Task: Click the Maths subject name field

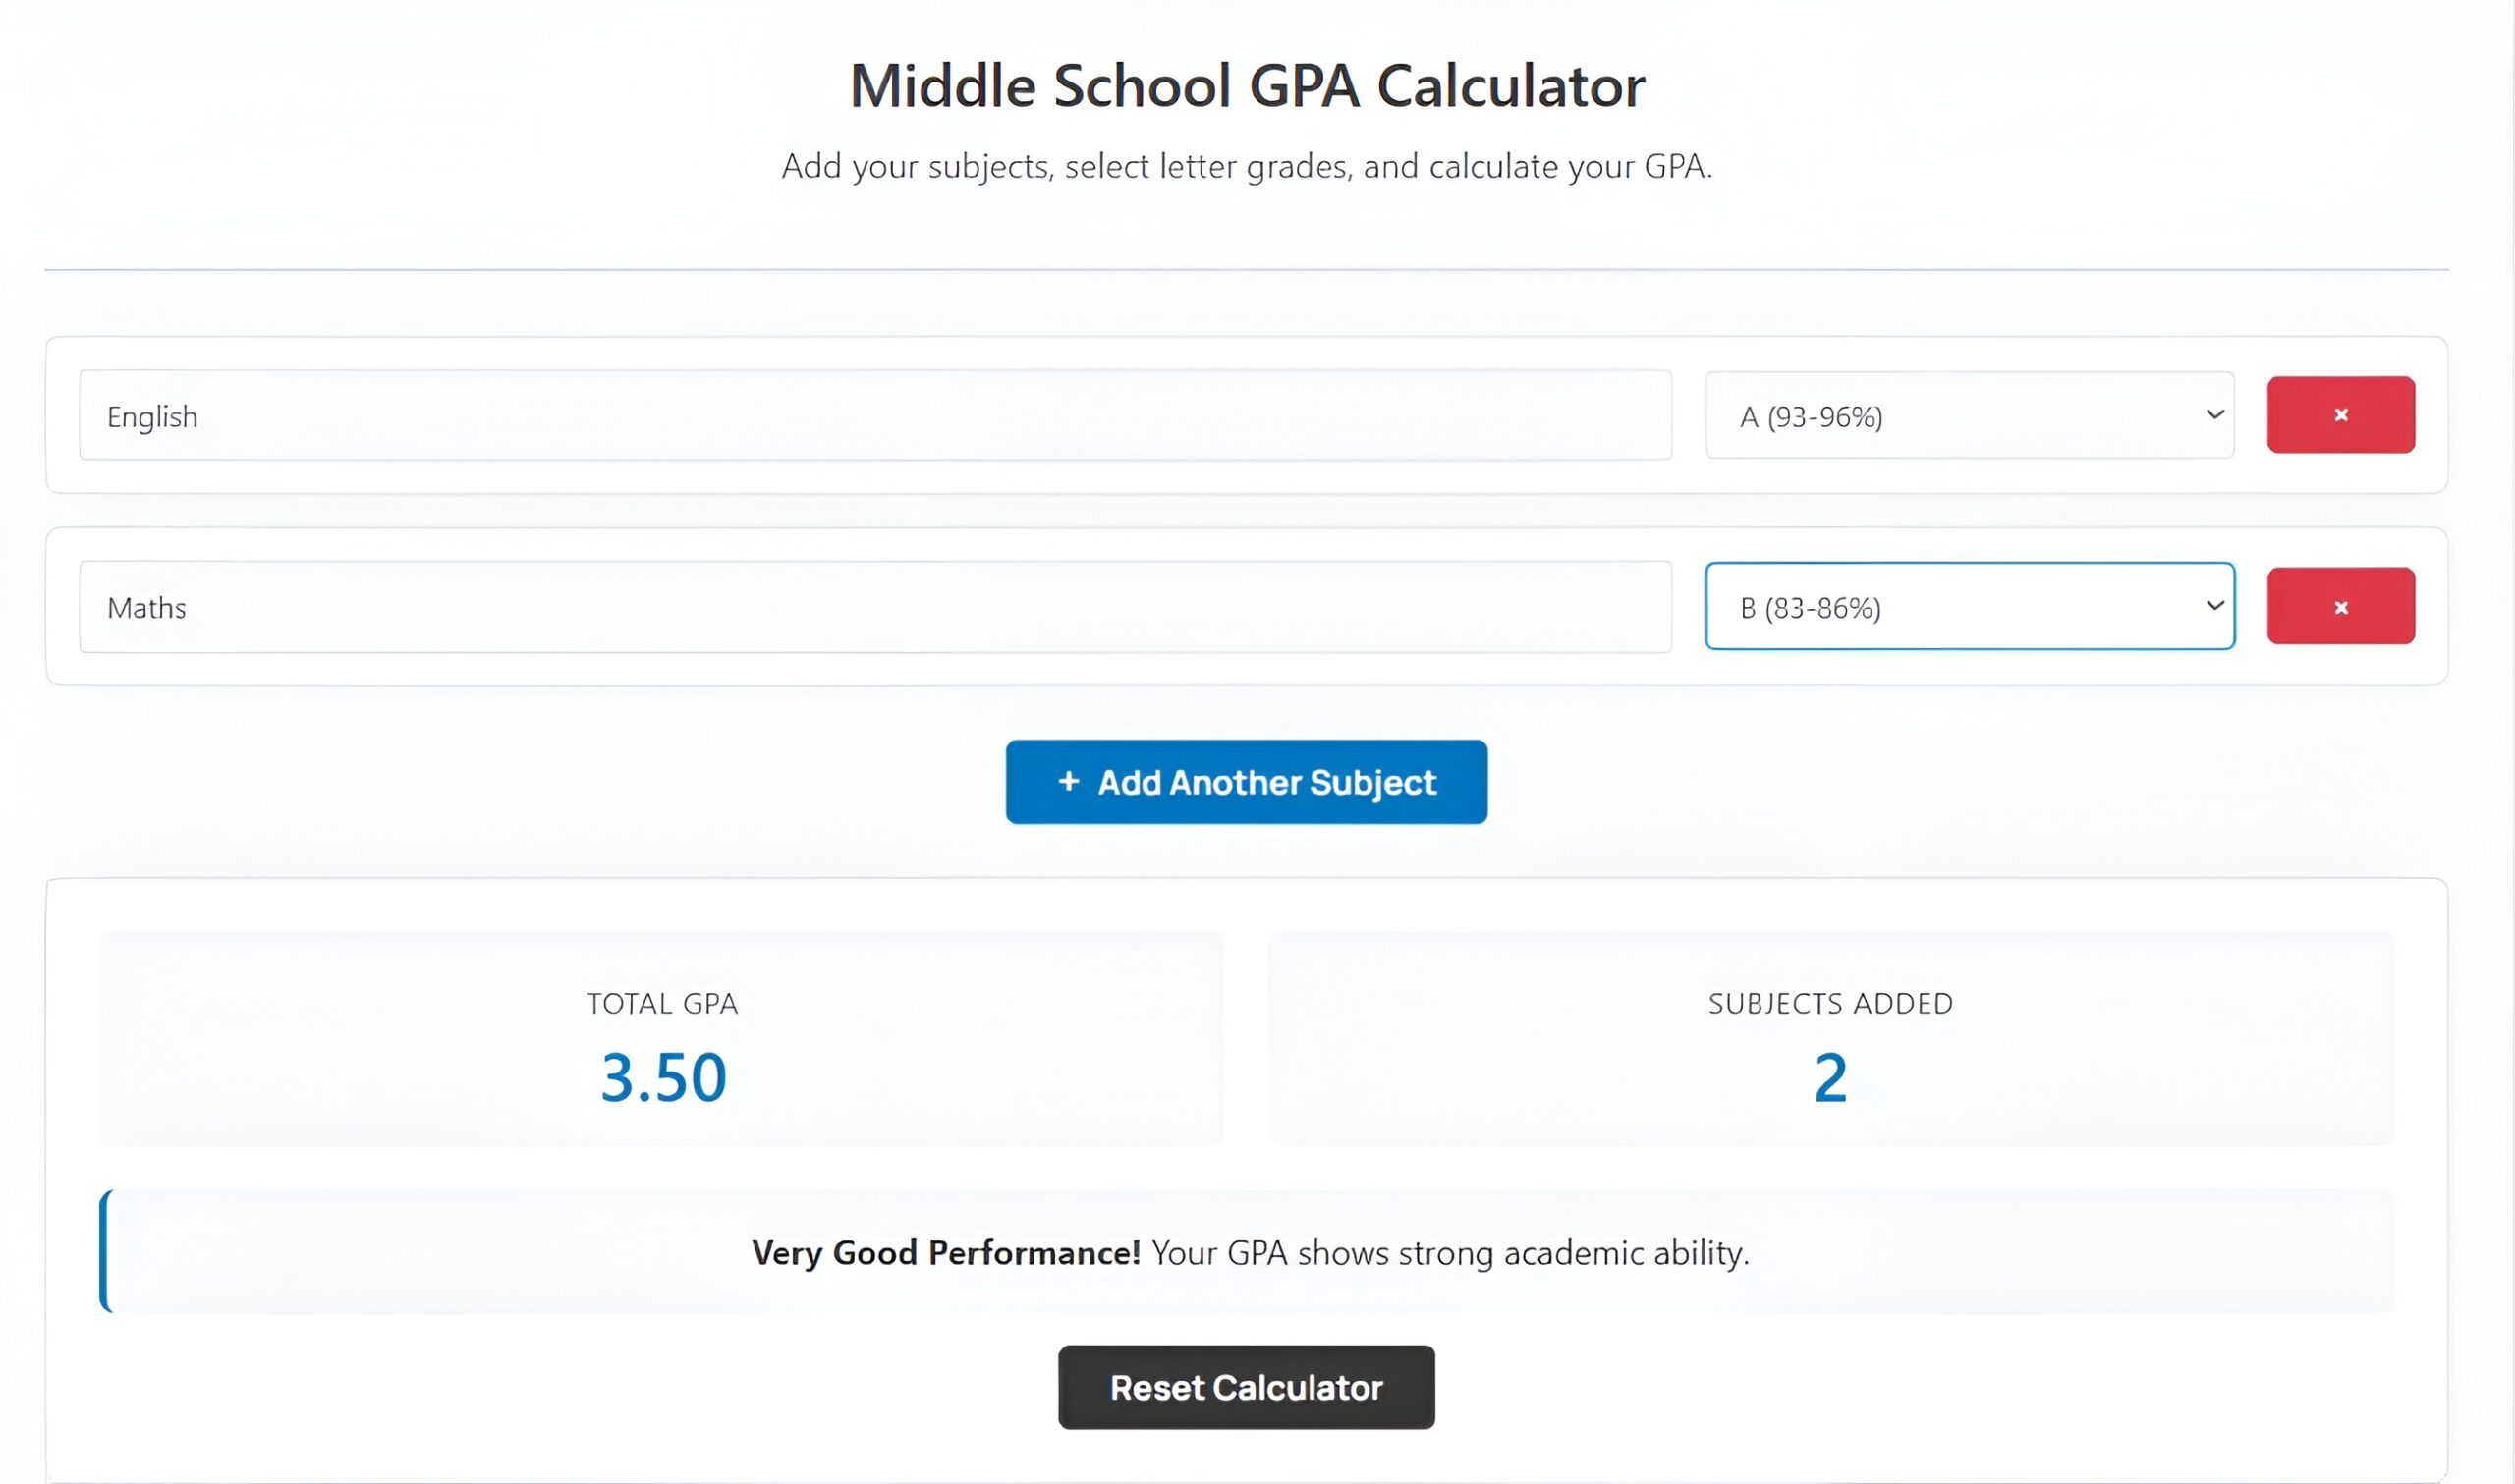Action: pos(875,606)
